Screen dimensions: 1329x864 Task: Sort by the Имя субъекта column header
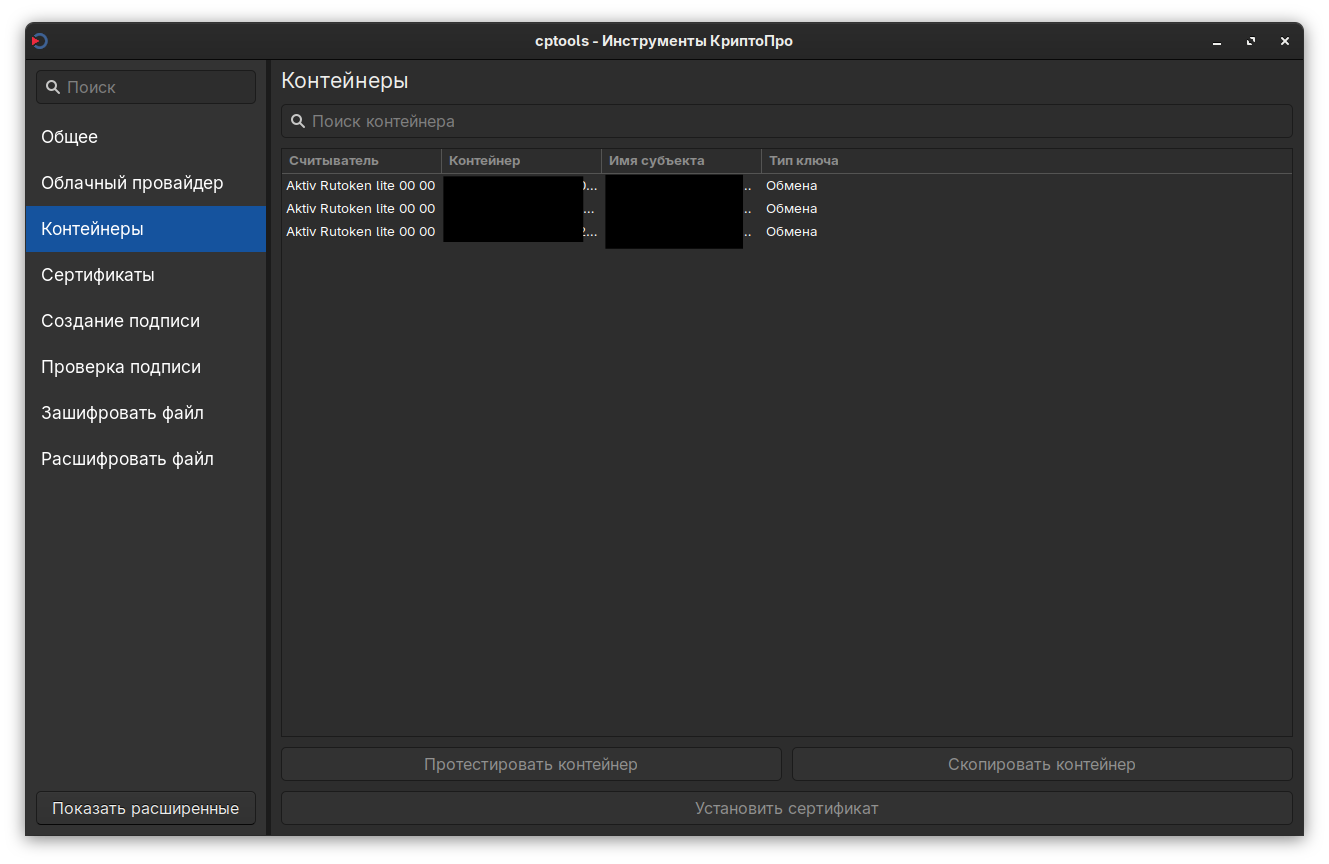(x=682, y=161)
